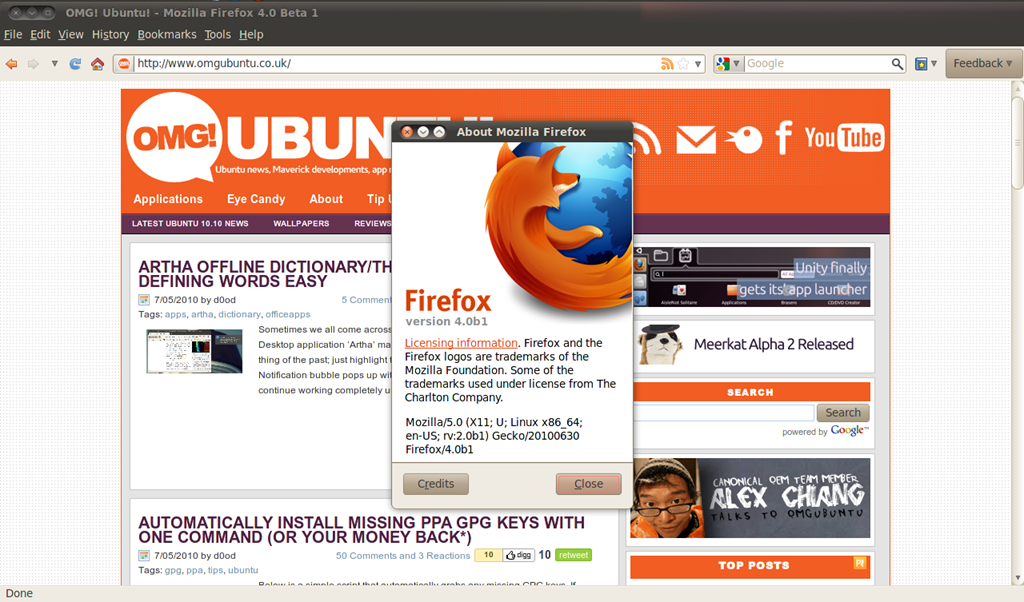Click the RSS feed icon in address bar
The width and height of the screenshot is (1024, 602).
tap(667, 63)
